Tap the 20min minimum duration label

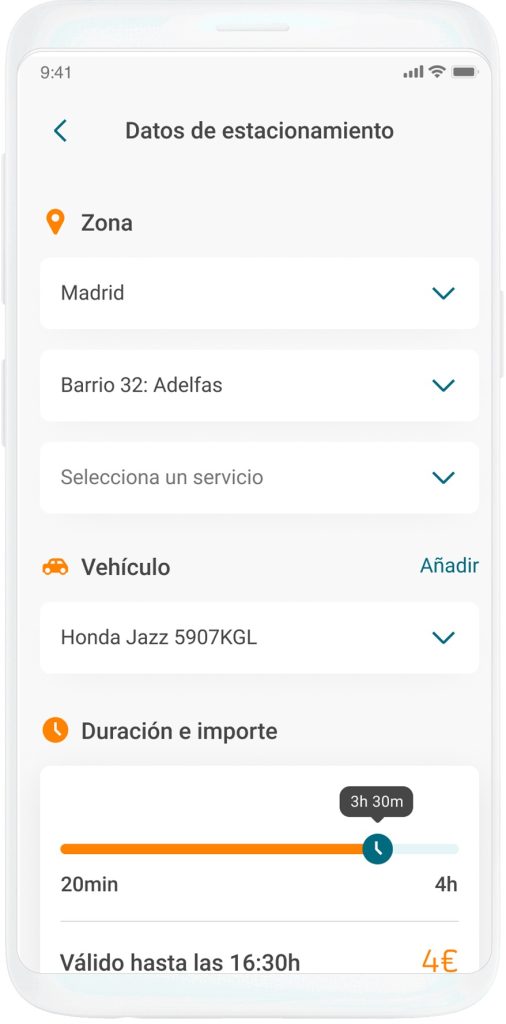[89, 884]
